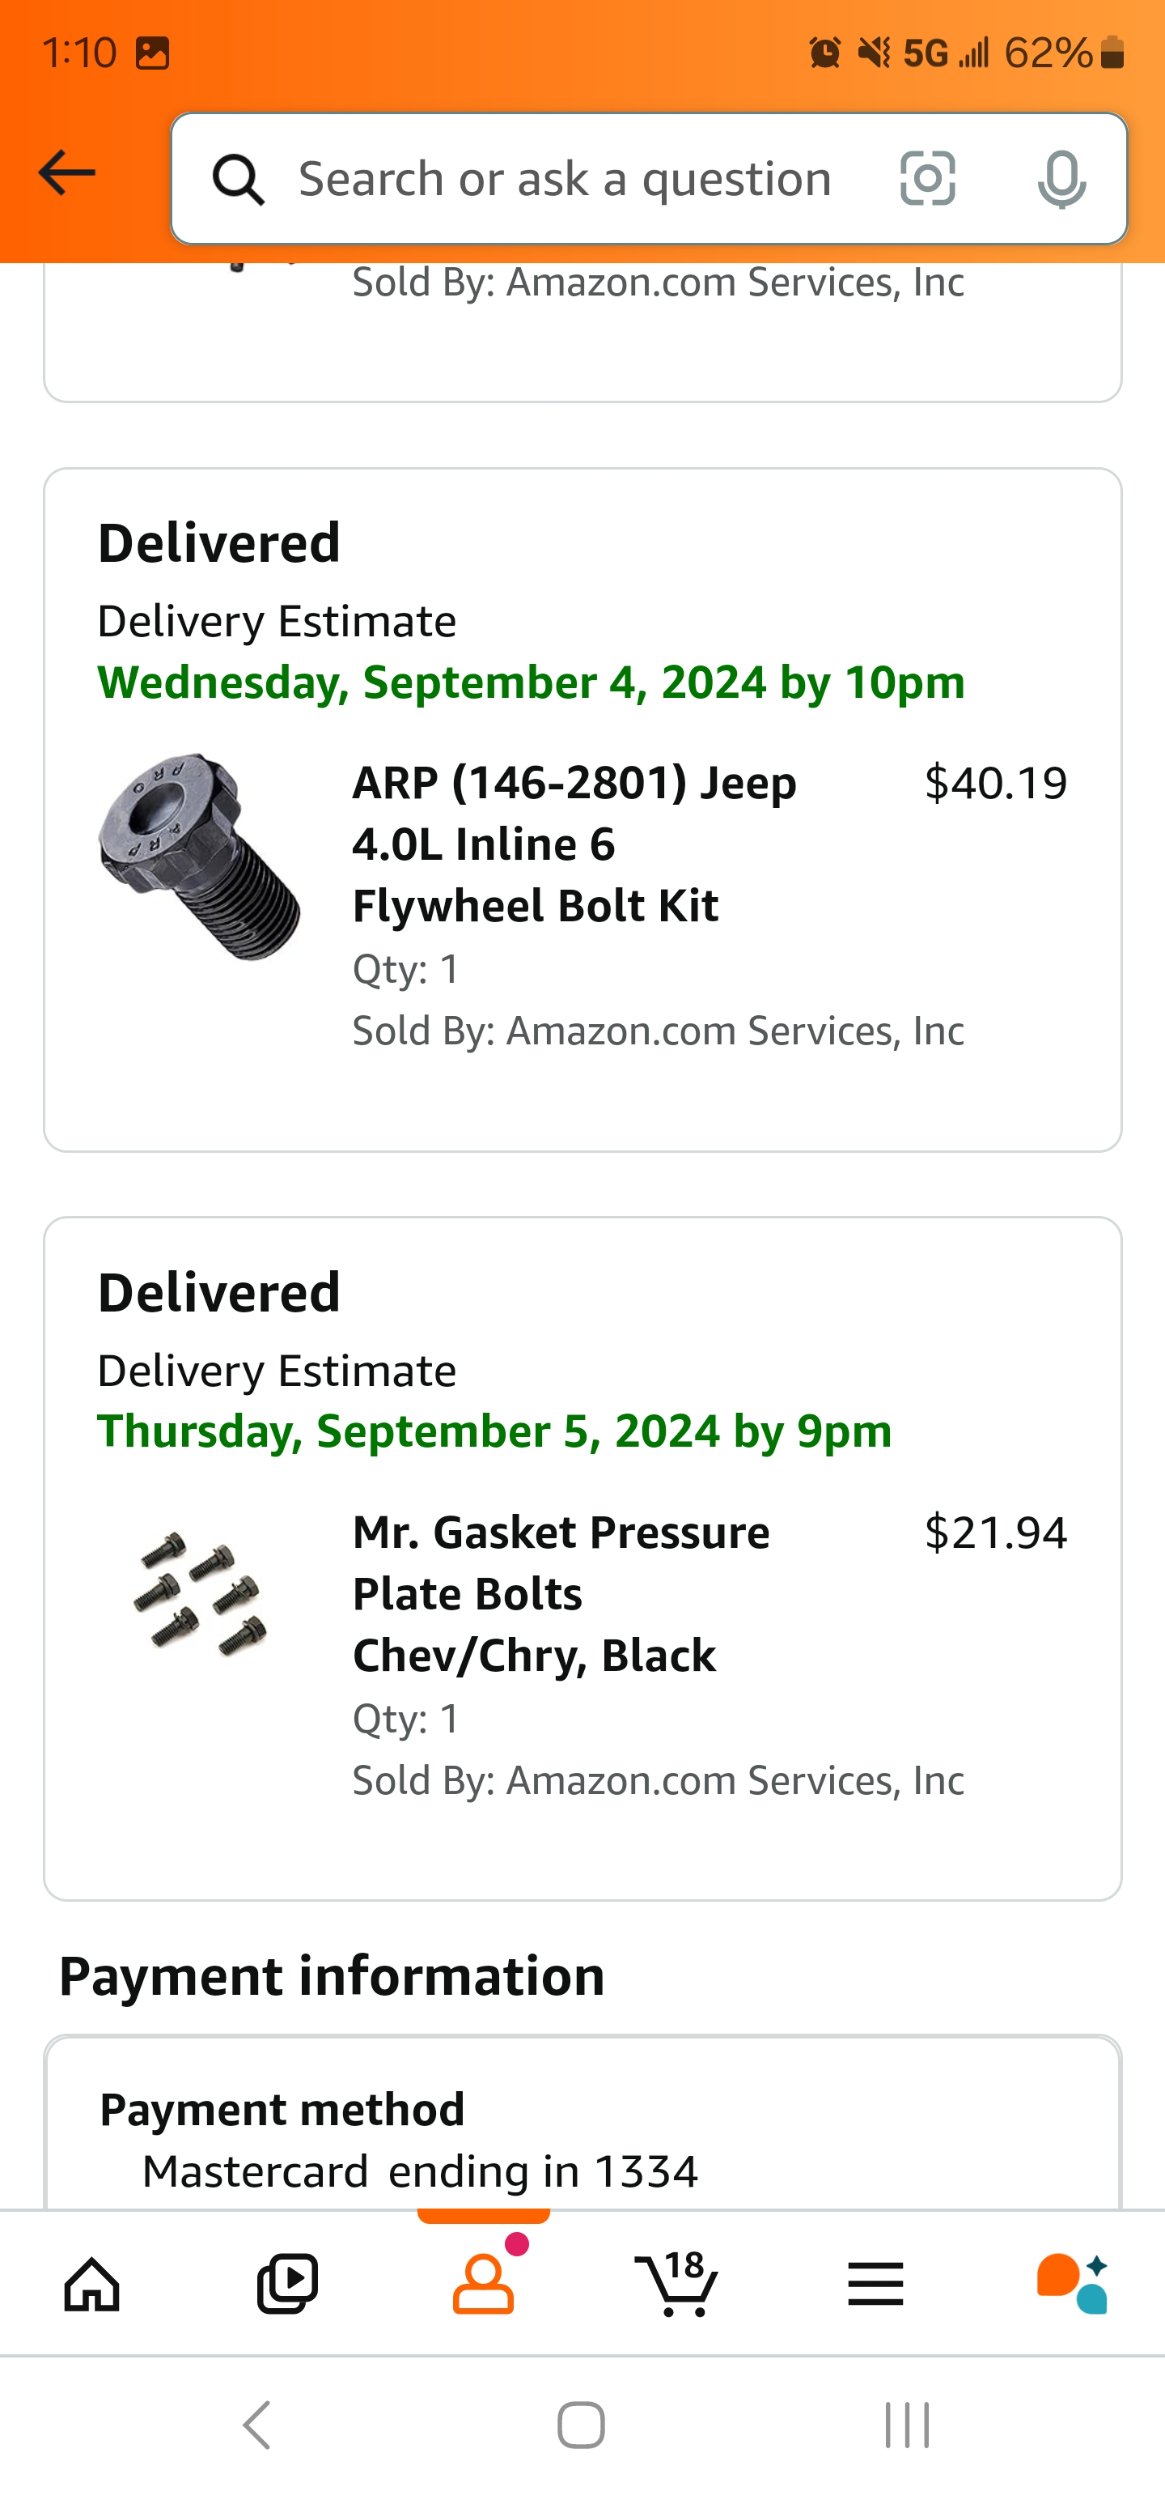Tap the $40.19 price of ARP kit

pyautogui.click(x=995, y=783)
